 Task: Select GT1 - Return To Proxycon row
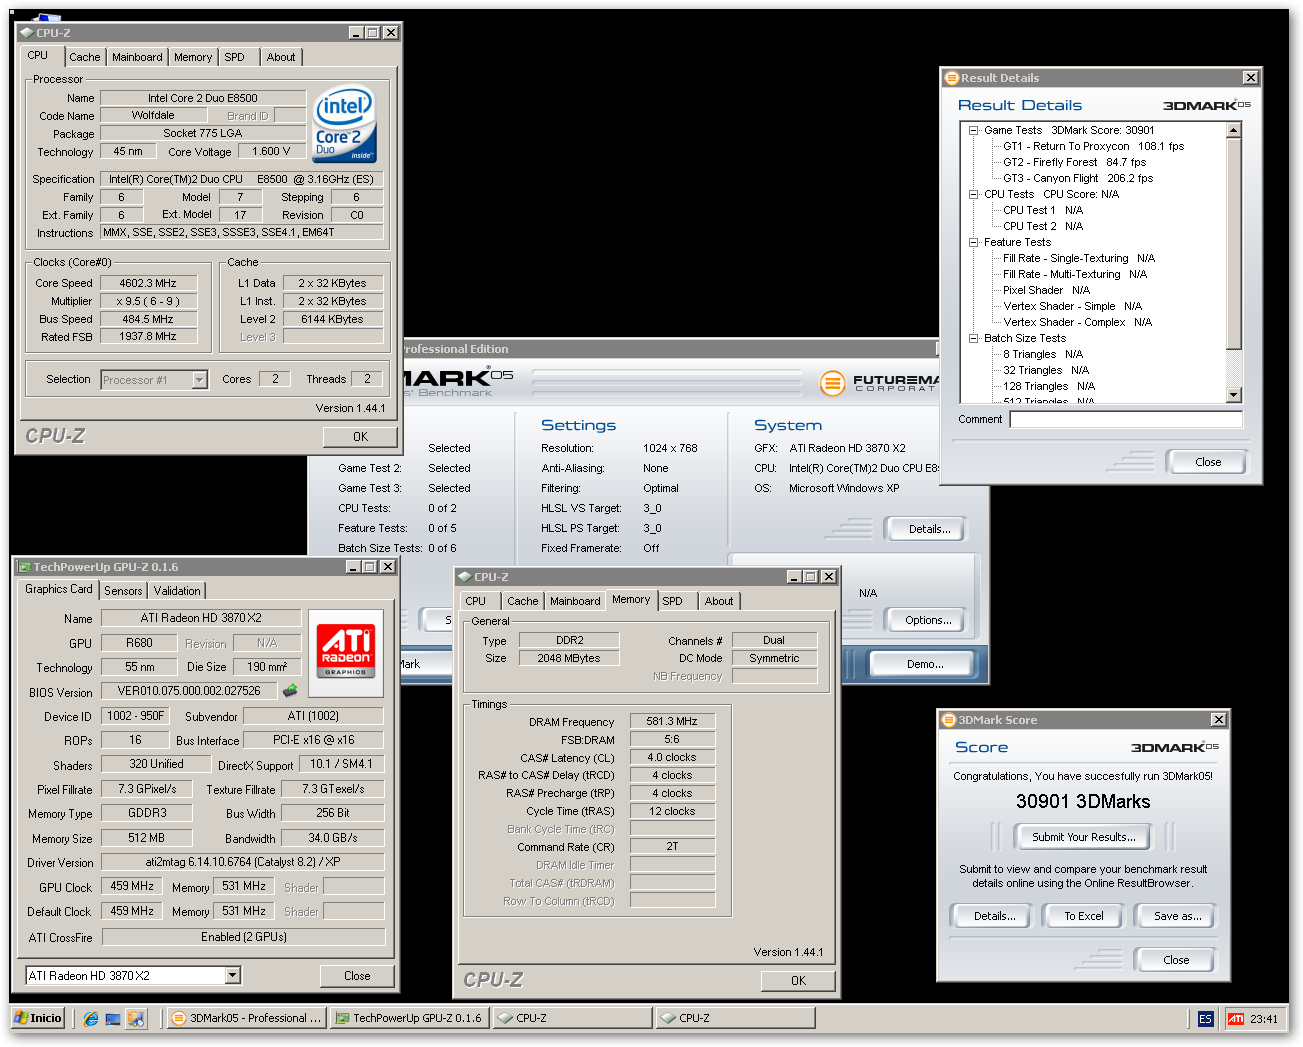(1093, 146)
